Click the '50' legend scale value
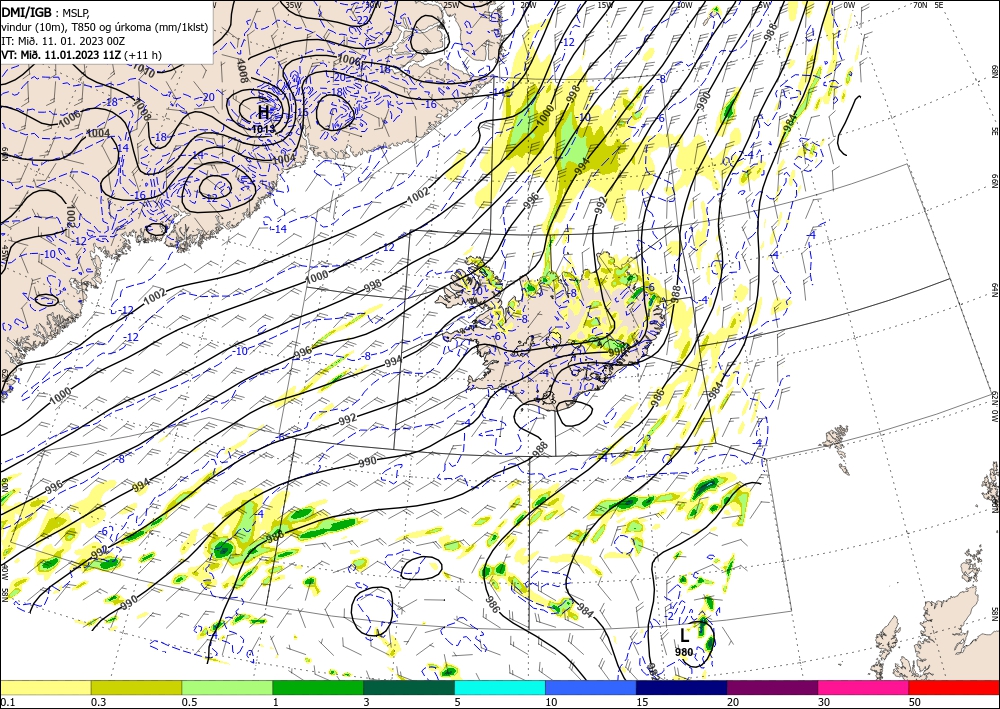 pyautogui.click(x=915, y=702)
